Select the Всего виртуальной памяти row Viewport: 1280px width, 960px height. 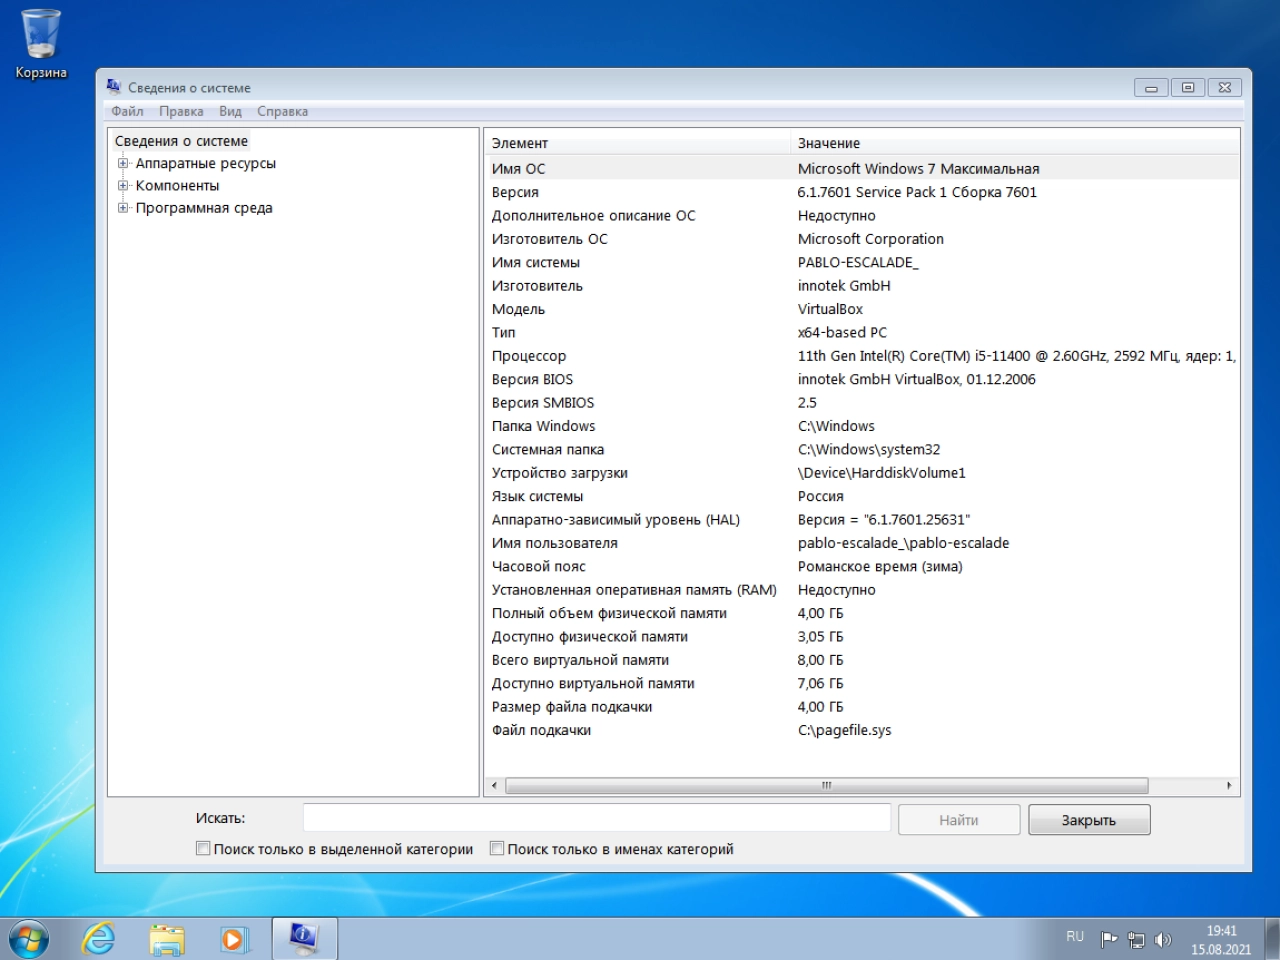tap(862, 660)
